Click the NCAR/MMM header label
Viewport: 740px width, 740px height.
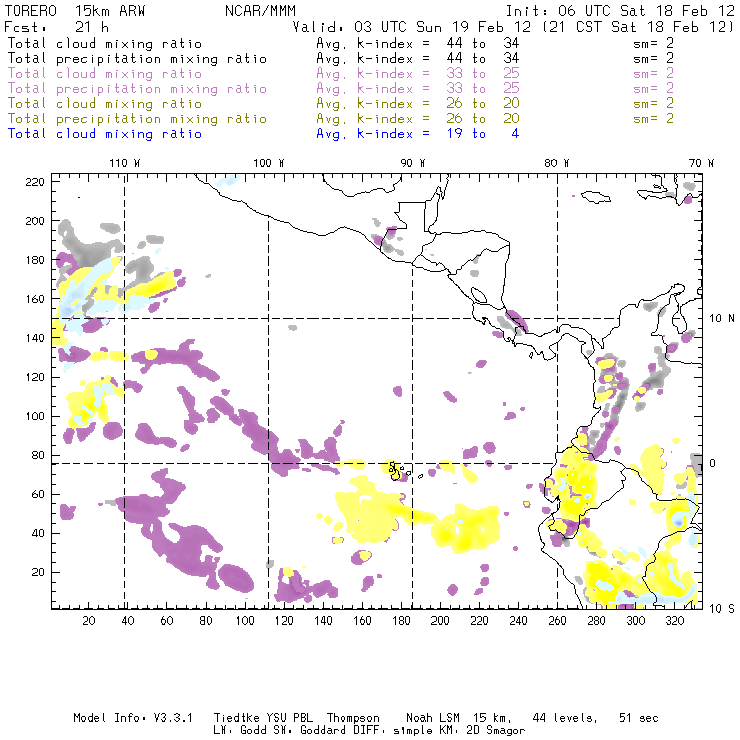(x=262, y=10)
